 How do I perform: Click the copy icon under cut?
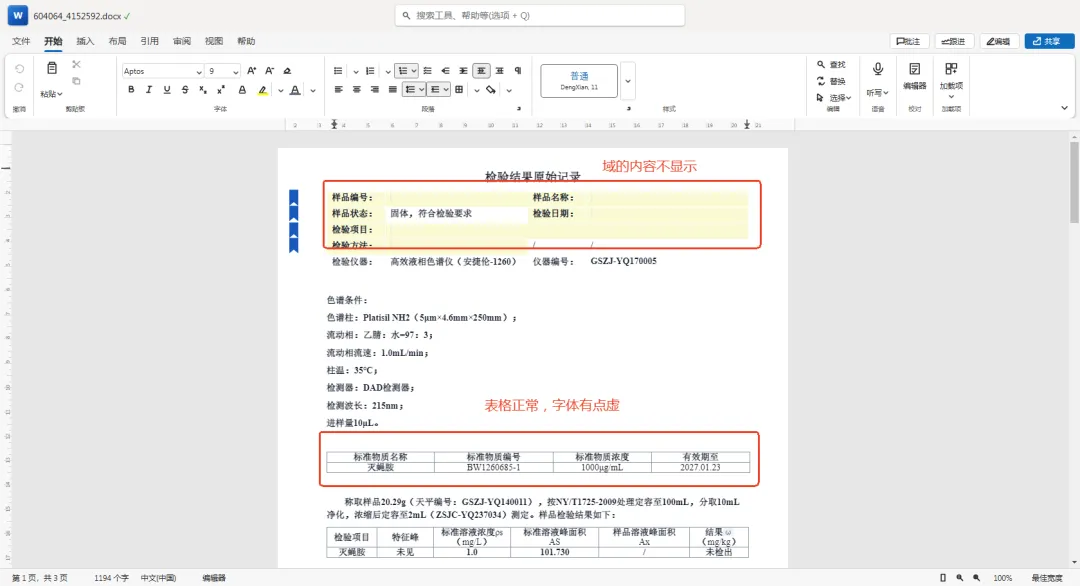(x=76, y=81)
